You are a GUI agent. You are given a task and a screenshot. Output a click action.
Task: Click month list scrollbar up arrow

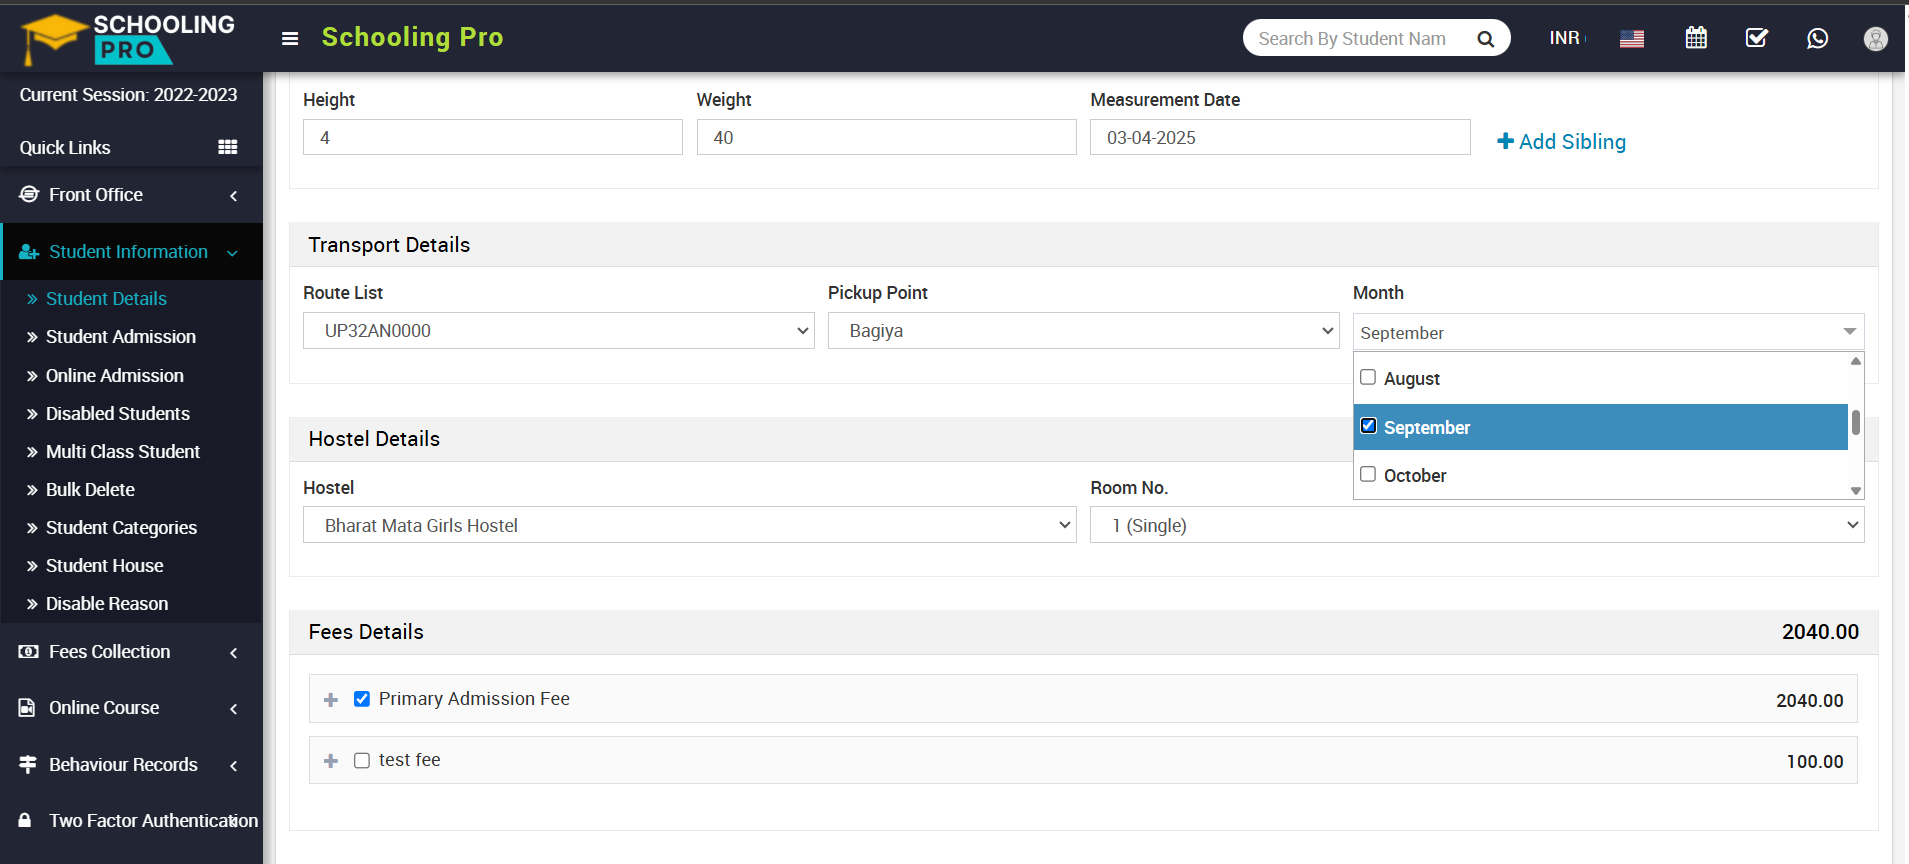click(1856, 361)
